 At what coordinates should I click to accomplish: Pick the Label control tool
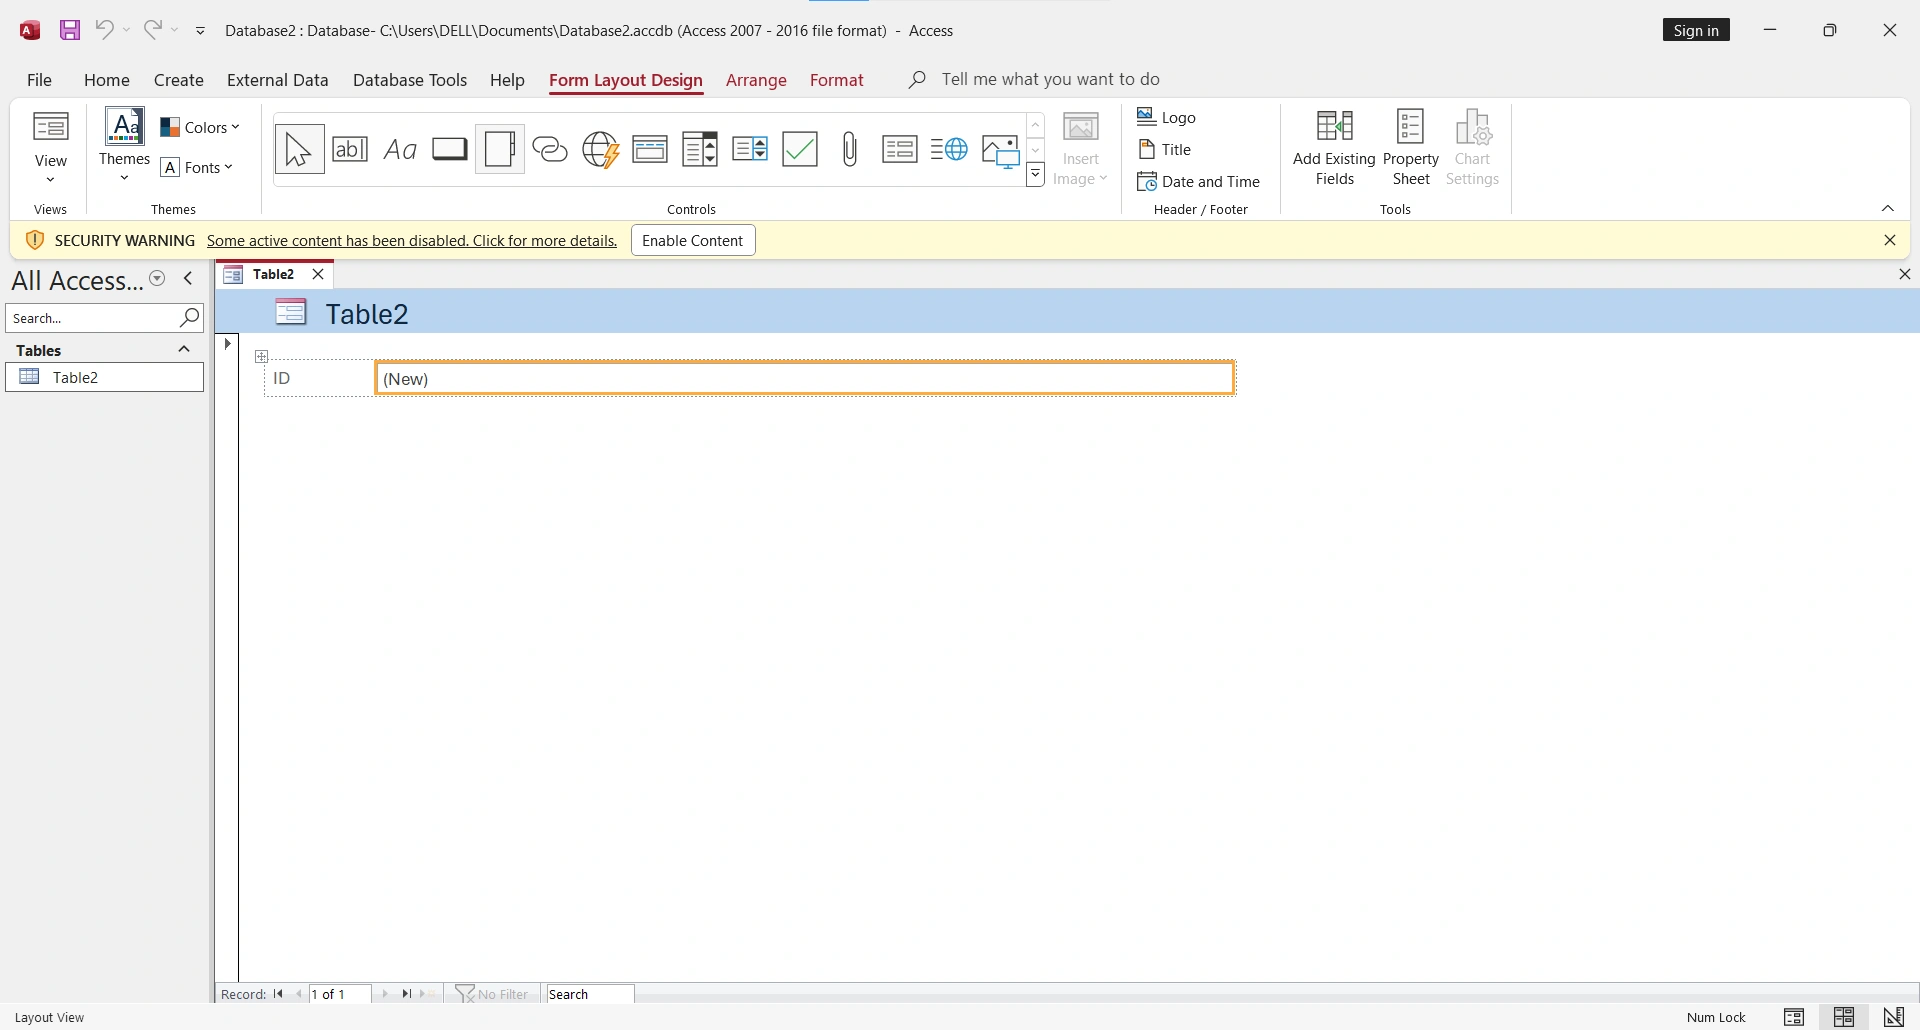pyautogui.click(x=400, y=150)
